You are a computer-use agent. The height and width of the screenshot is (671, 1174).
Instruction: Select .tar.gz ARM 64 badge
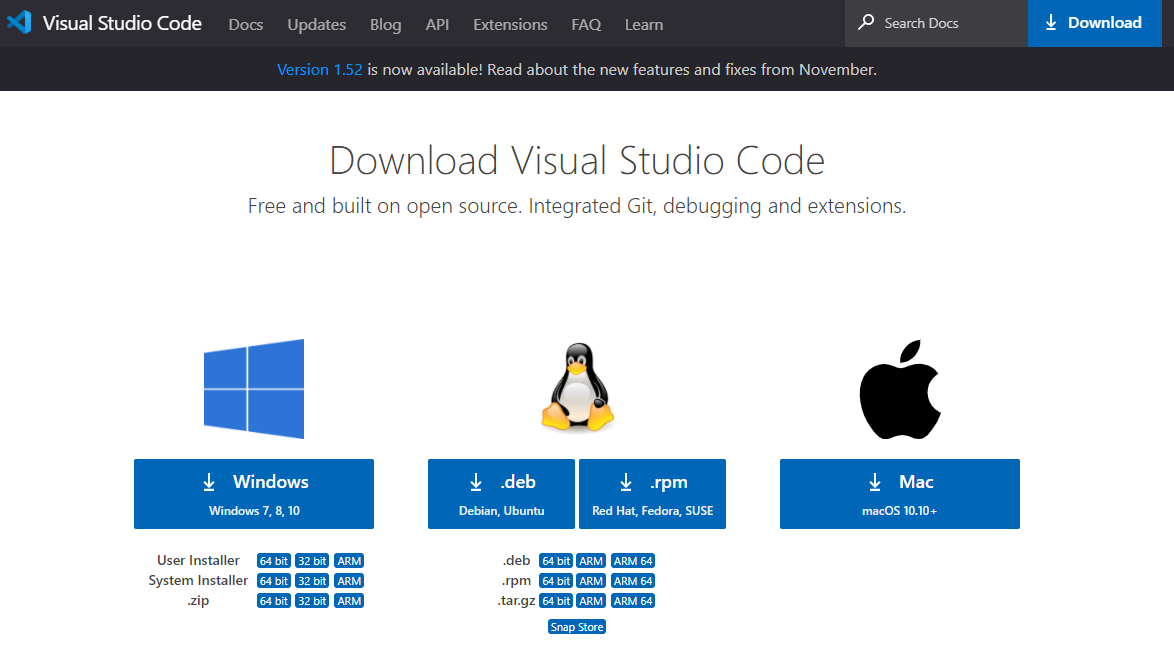coord(633,601)
